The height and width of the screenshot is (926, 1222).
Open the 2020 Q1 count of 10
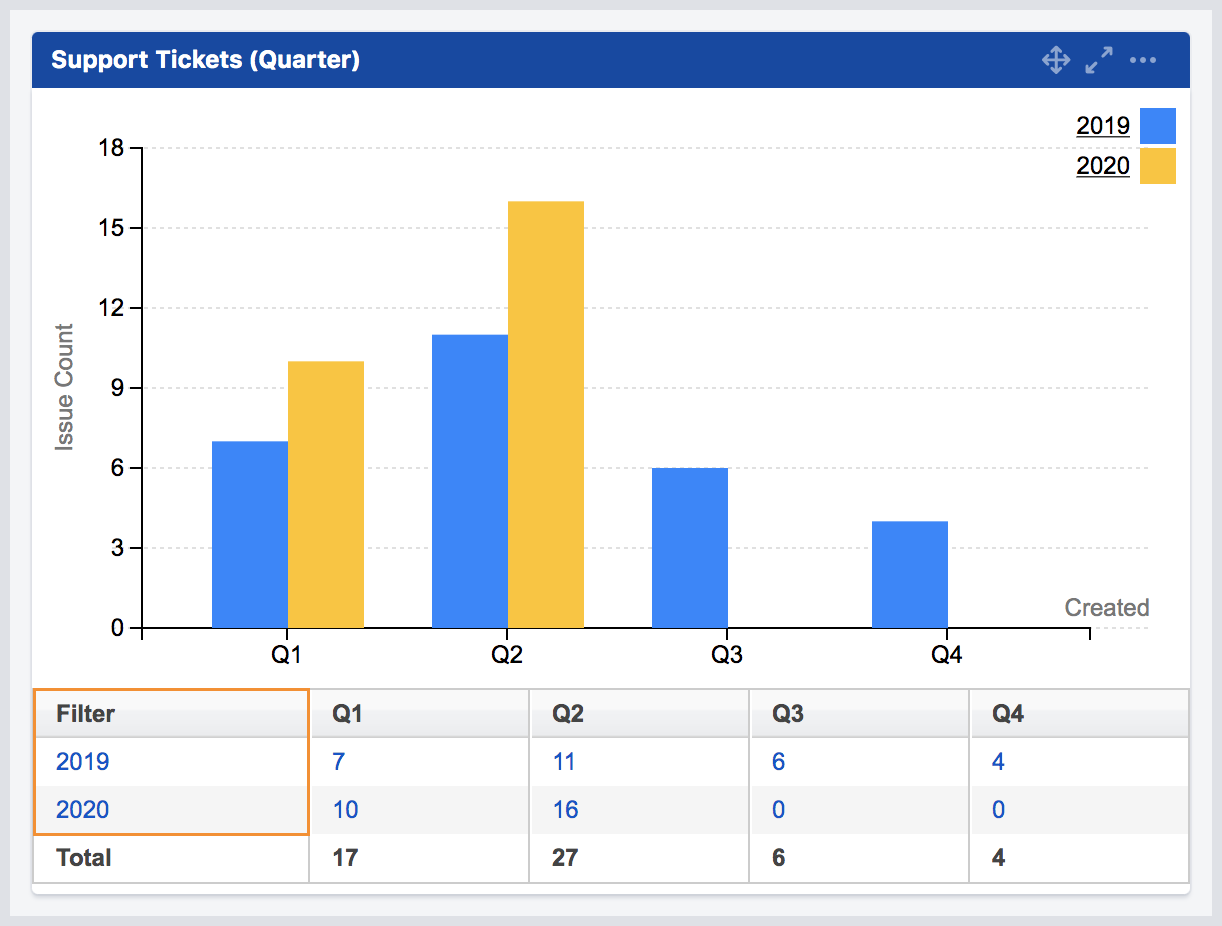click(345, 810)
